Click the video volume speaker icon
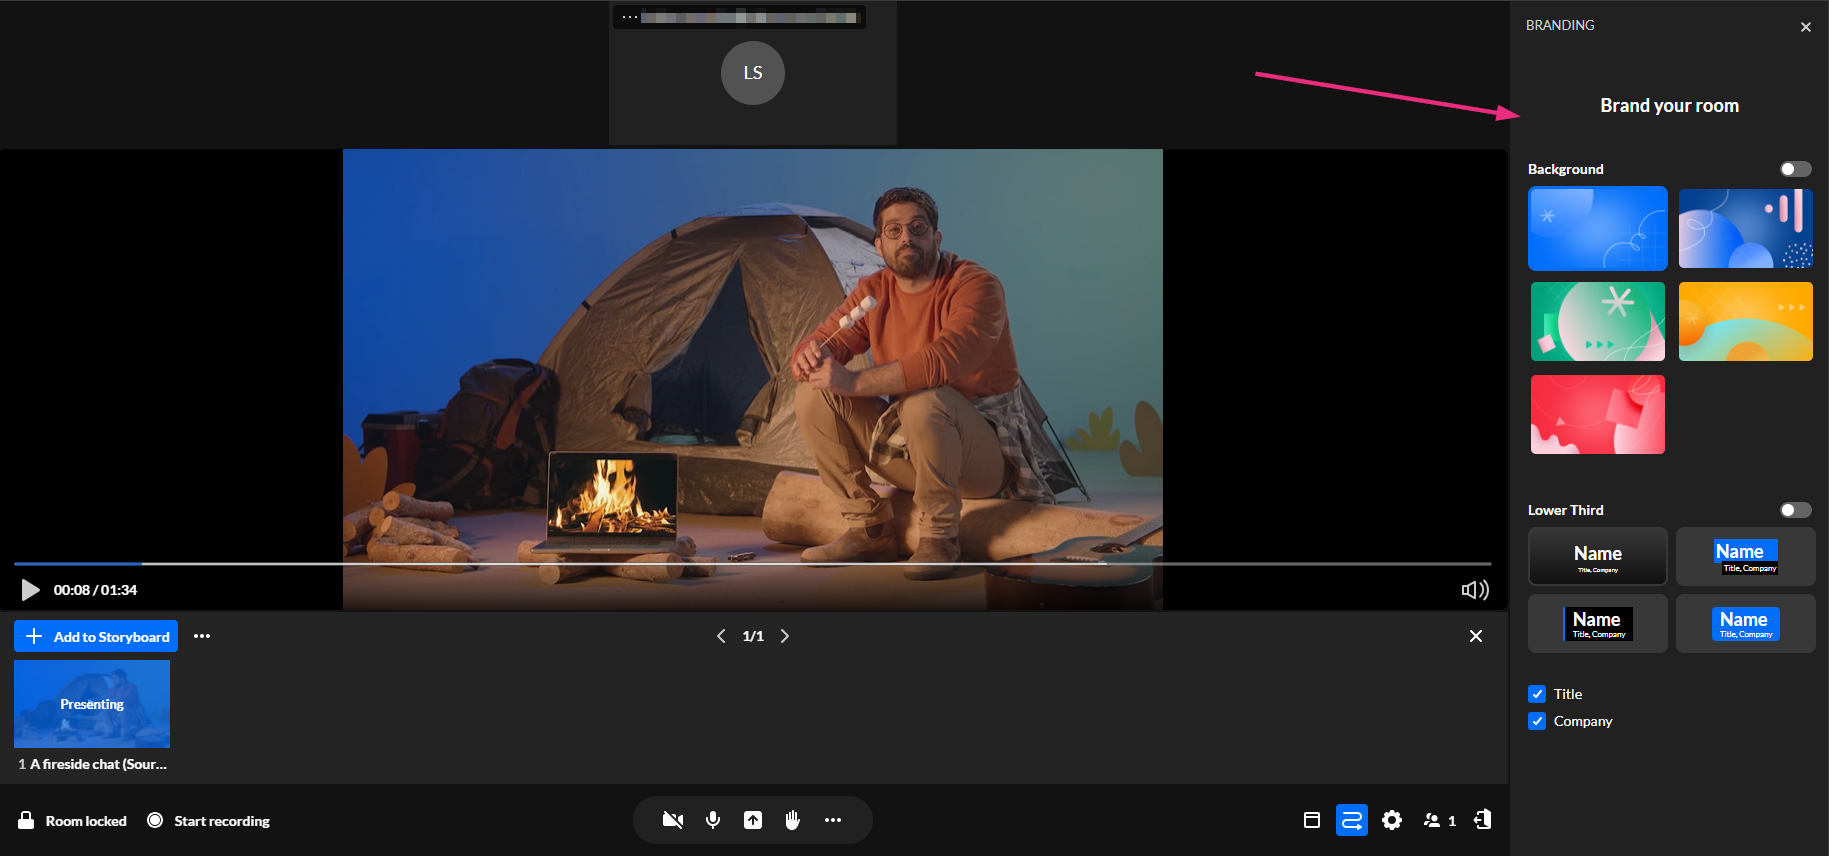This screenshot has height=856, width=1829. [x=1475, y=590]
